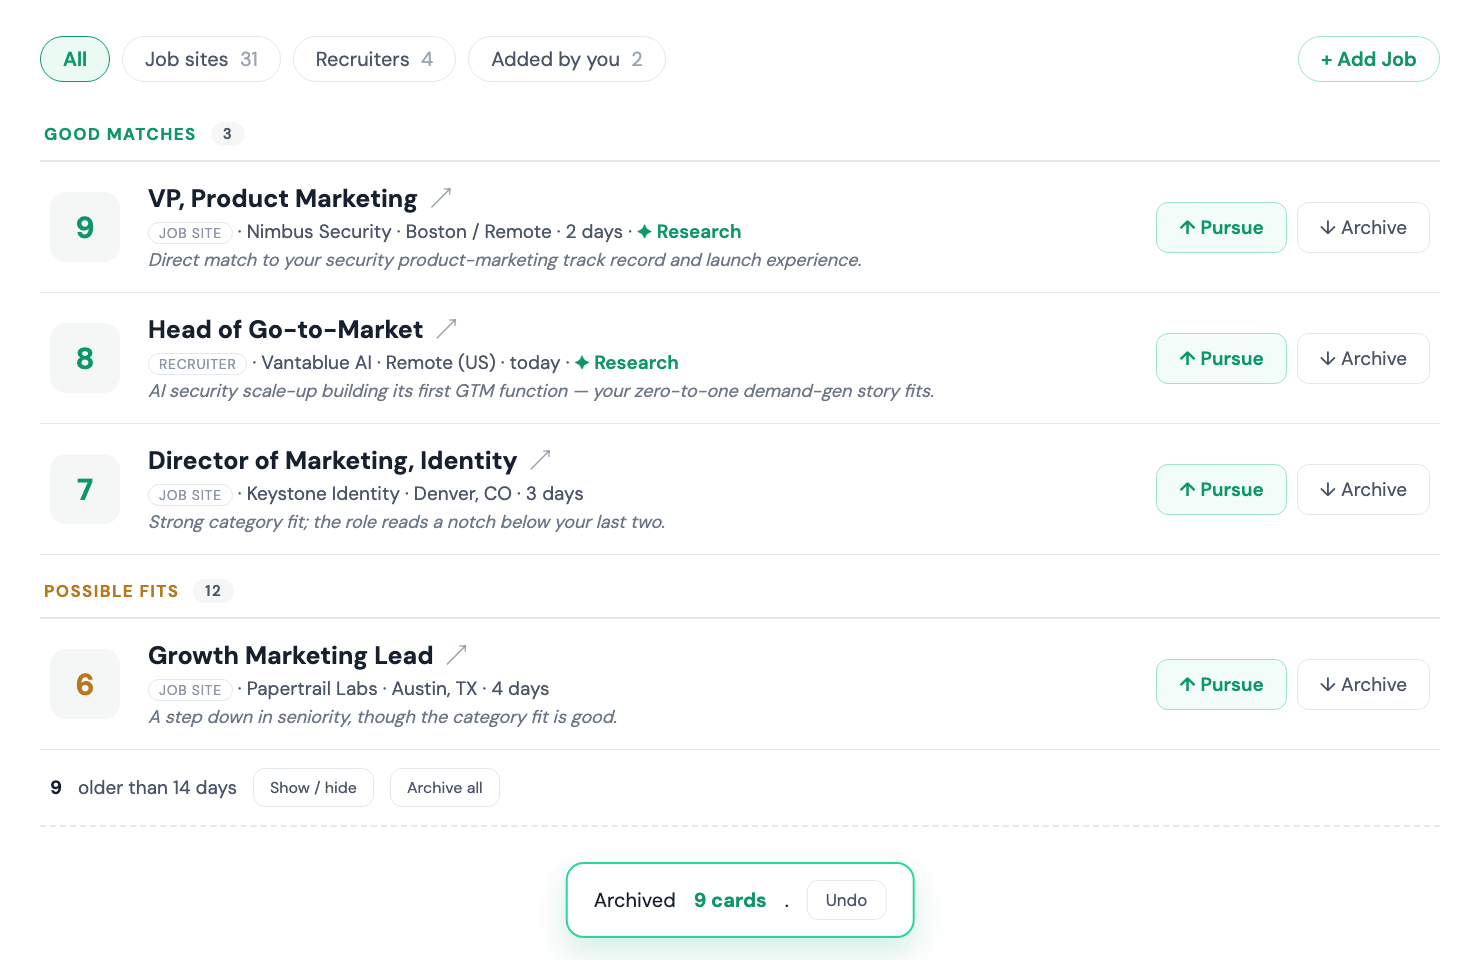Filter by Recruiters
The image size is (1480, 960).
pos(374,59)
